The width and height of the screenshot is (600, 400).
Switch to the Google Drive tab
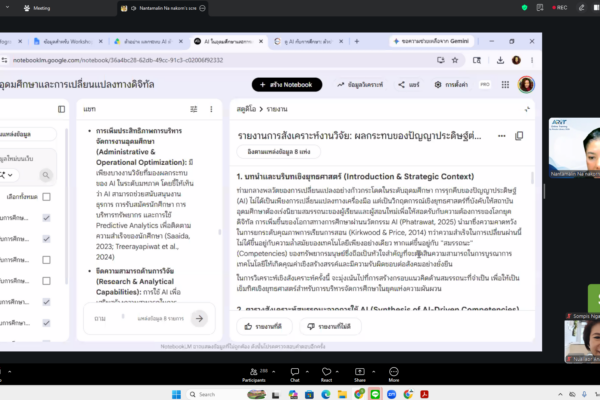tap(148, 41)
